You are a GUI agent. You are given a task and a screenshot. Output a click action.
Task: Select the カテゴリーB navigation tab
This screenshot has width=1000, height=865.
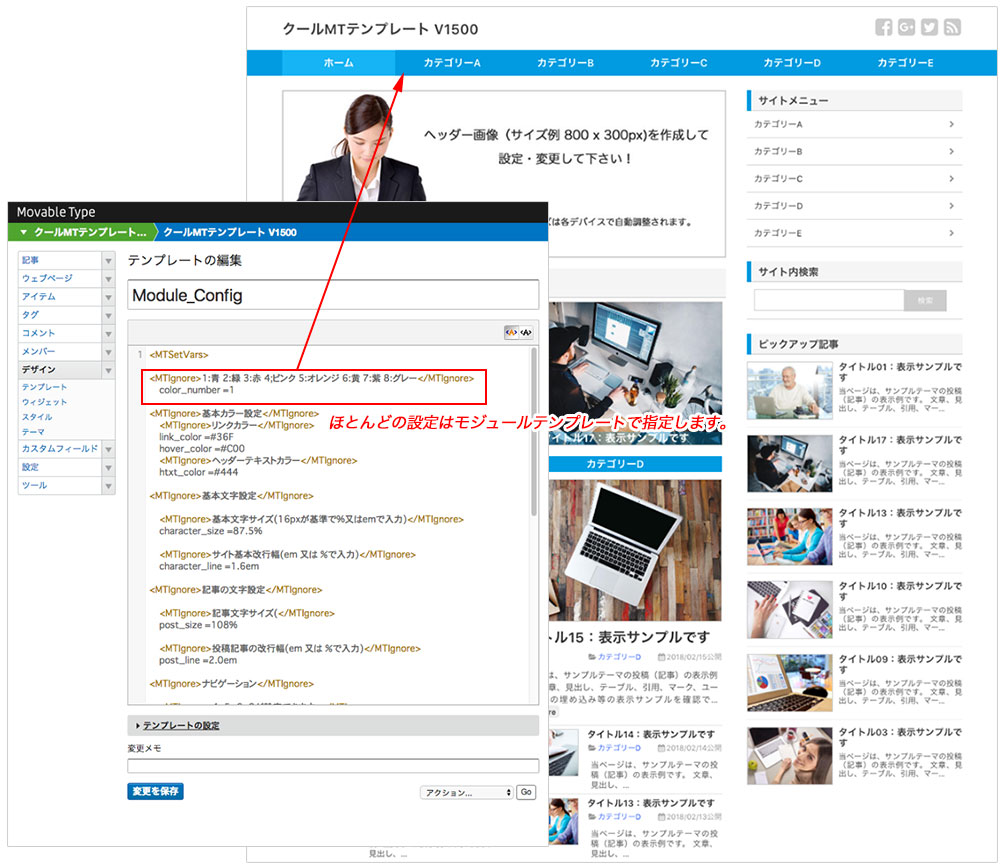(566, 63)
